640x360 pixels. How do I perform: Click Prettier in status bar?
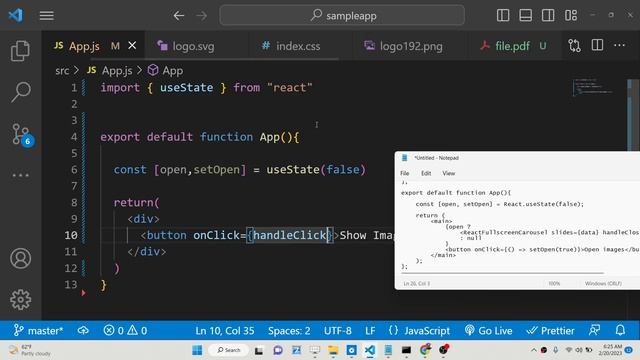point(550,330)
